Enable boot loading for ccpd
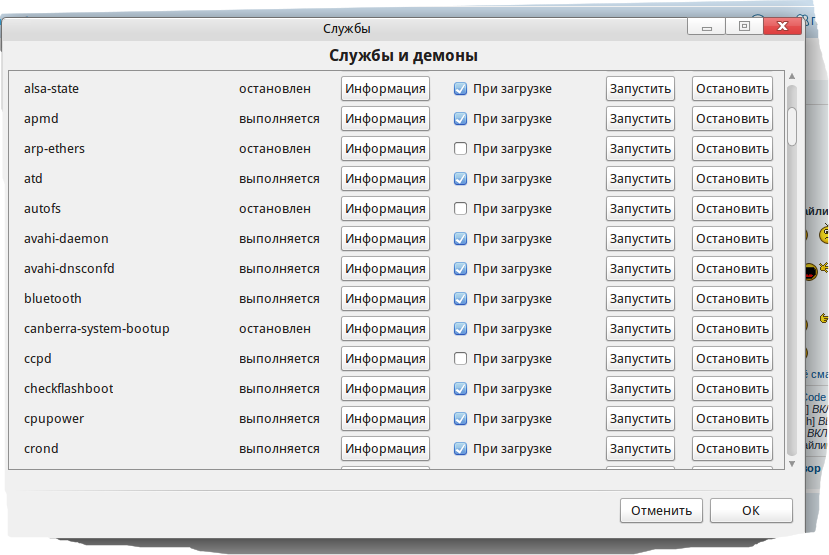 click(460, 359)
